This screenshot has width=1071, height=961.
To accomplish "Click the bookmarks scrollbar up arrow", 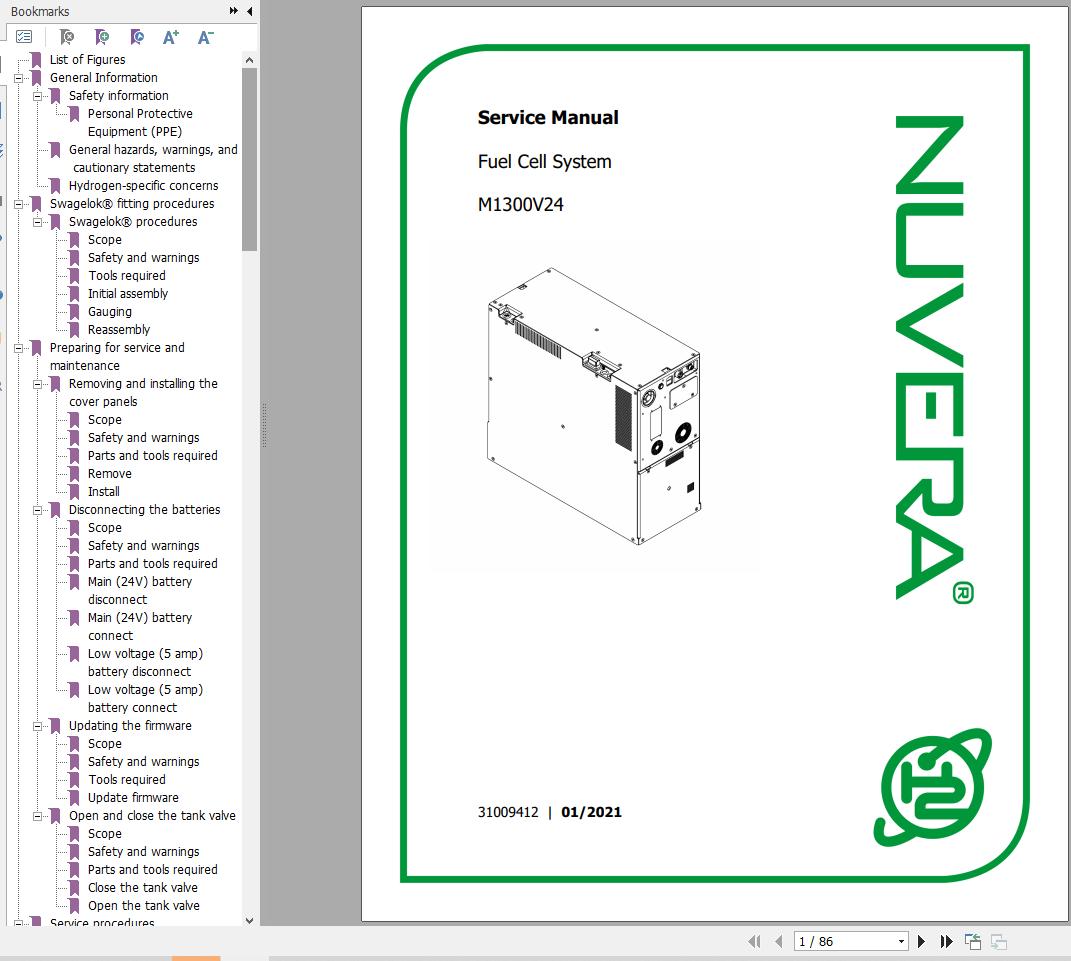I will coord(249,60).
